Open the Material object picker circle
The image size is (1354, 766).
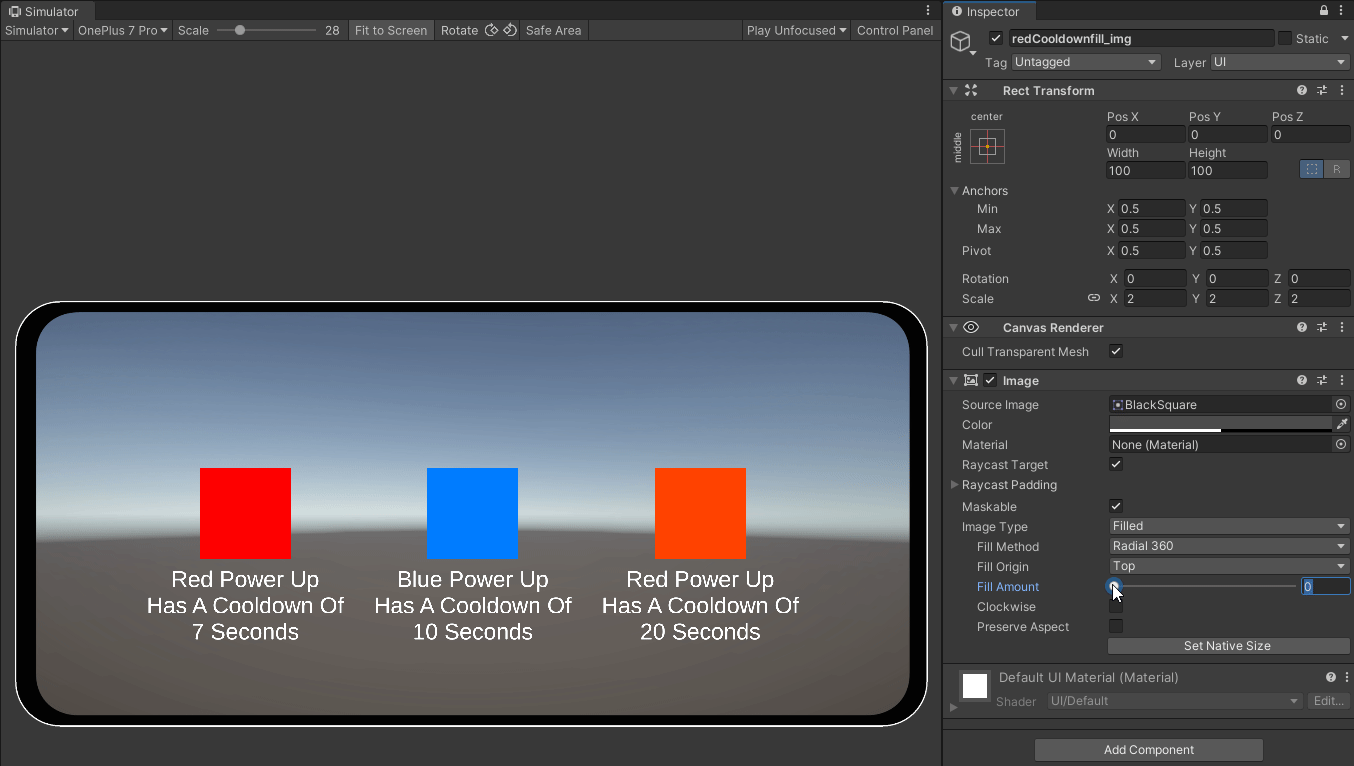pyautogui.click(x=1340, y=444)
